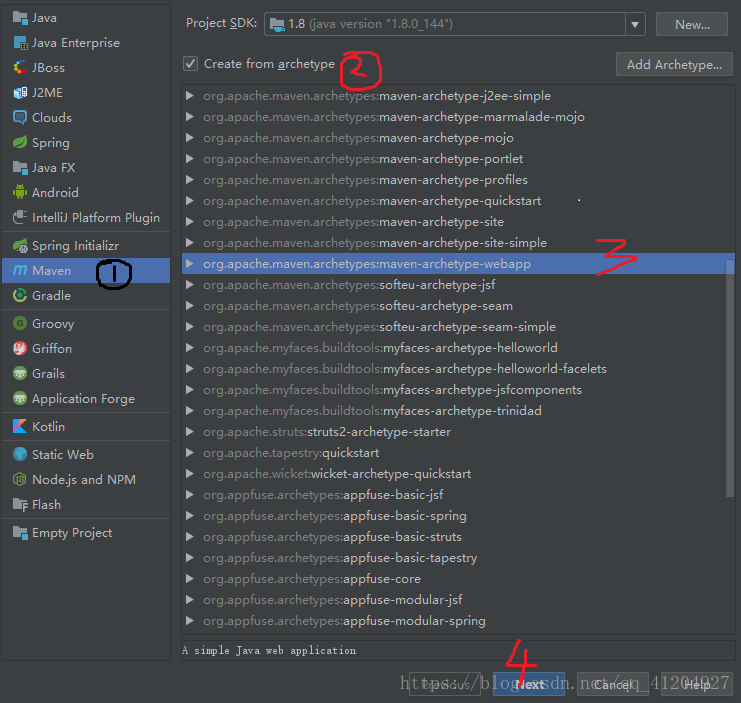The height and width of the screenshot is (703, 741).
Task: Click the Java FX folder icon
Action: pos(20,168)
